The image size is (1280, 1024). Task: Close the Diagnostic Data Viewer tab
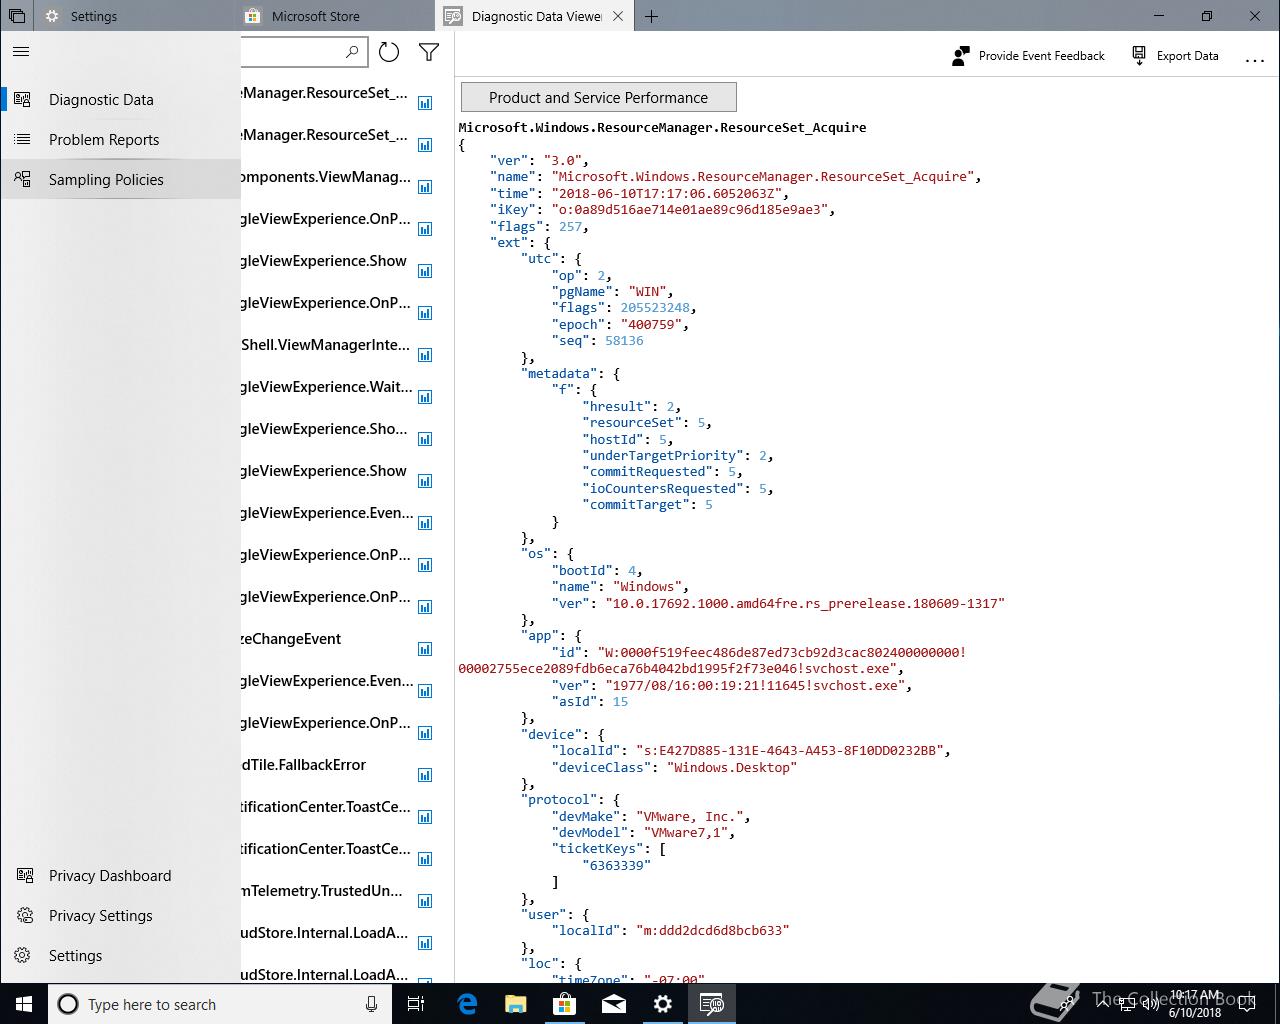618,16
